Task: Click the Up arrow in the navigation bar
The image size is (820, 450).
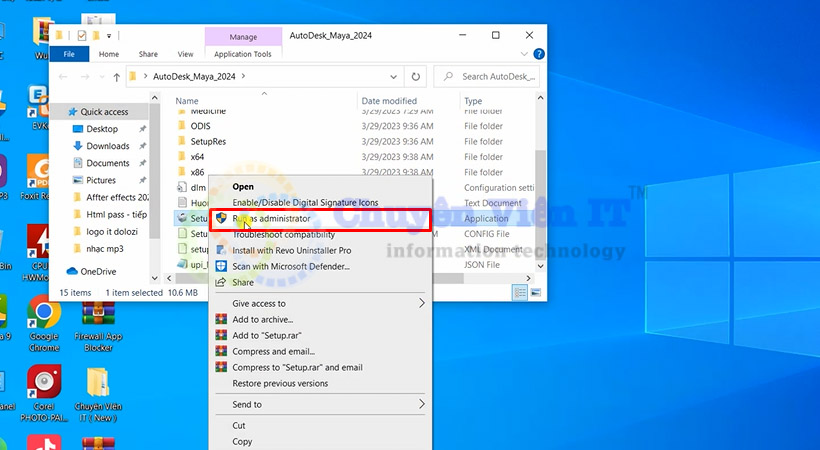Action: (117, 76)
